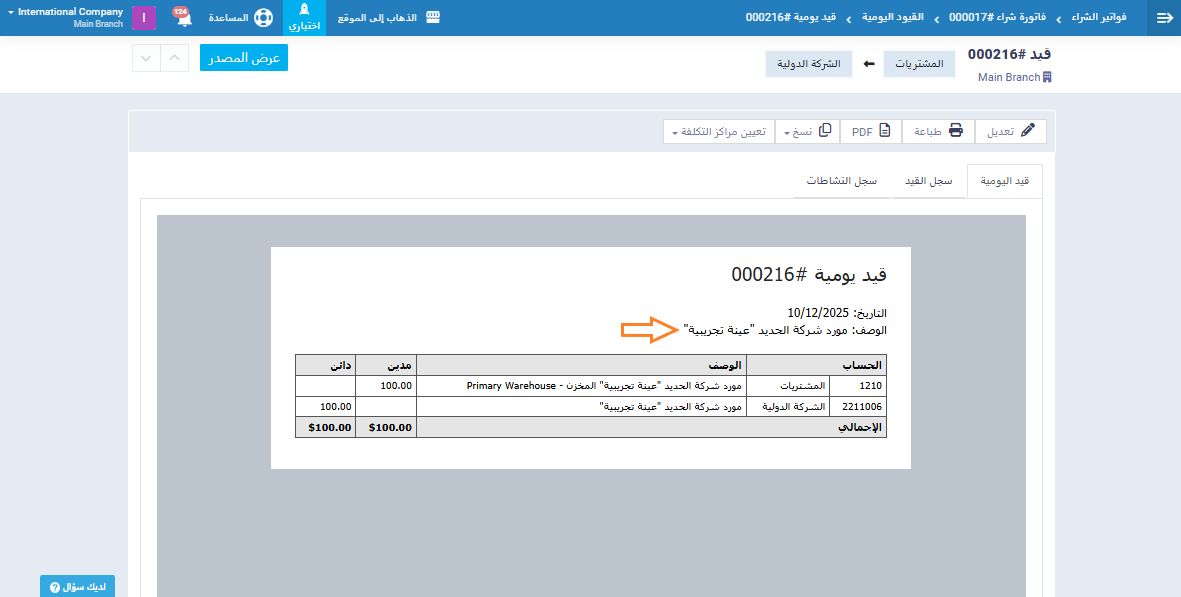Click the purple user avatar 'I'
The width and height of the screenshot is (1181, 597).
[144, 18]
